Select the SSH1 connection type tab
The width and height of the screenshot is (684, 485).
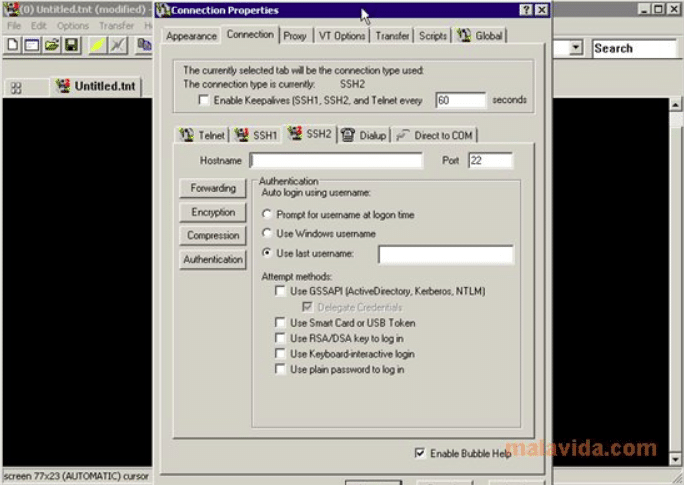coord(256,135)
